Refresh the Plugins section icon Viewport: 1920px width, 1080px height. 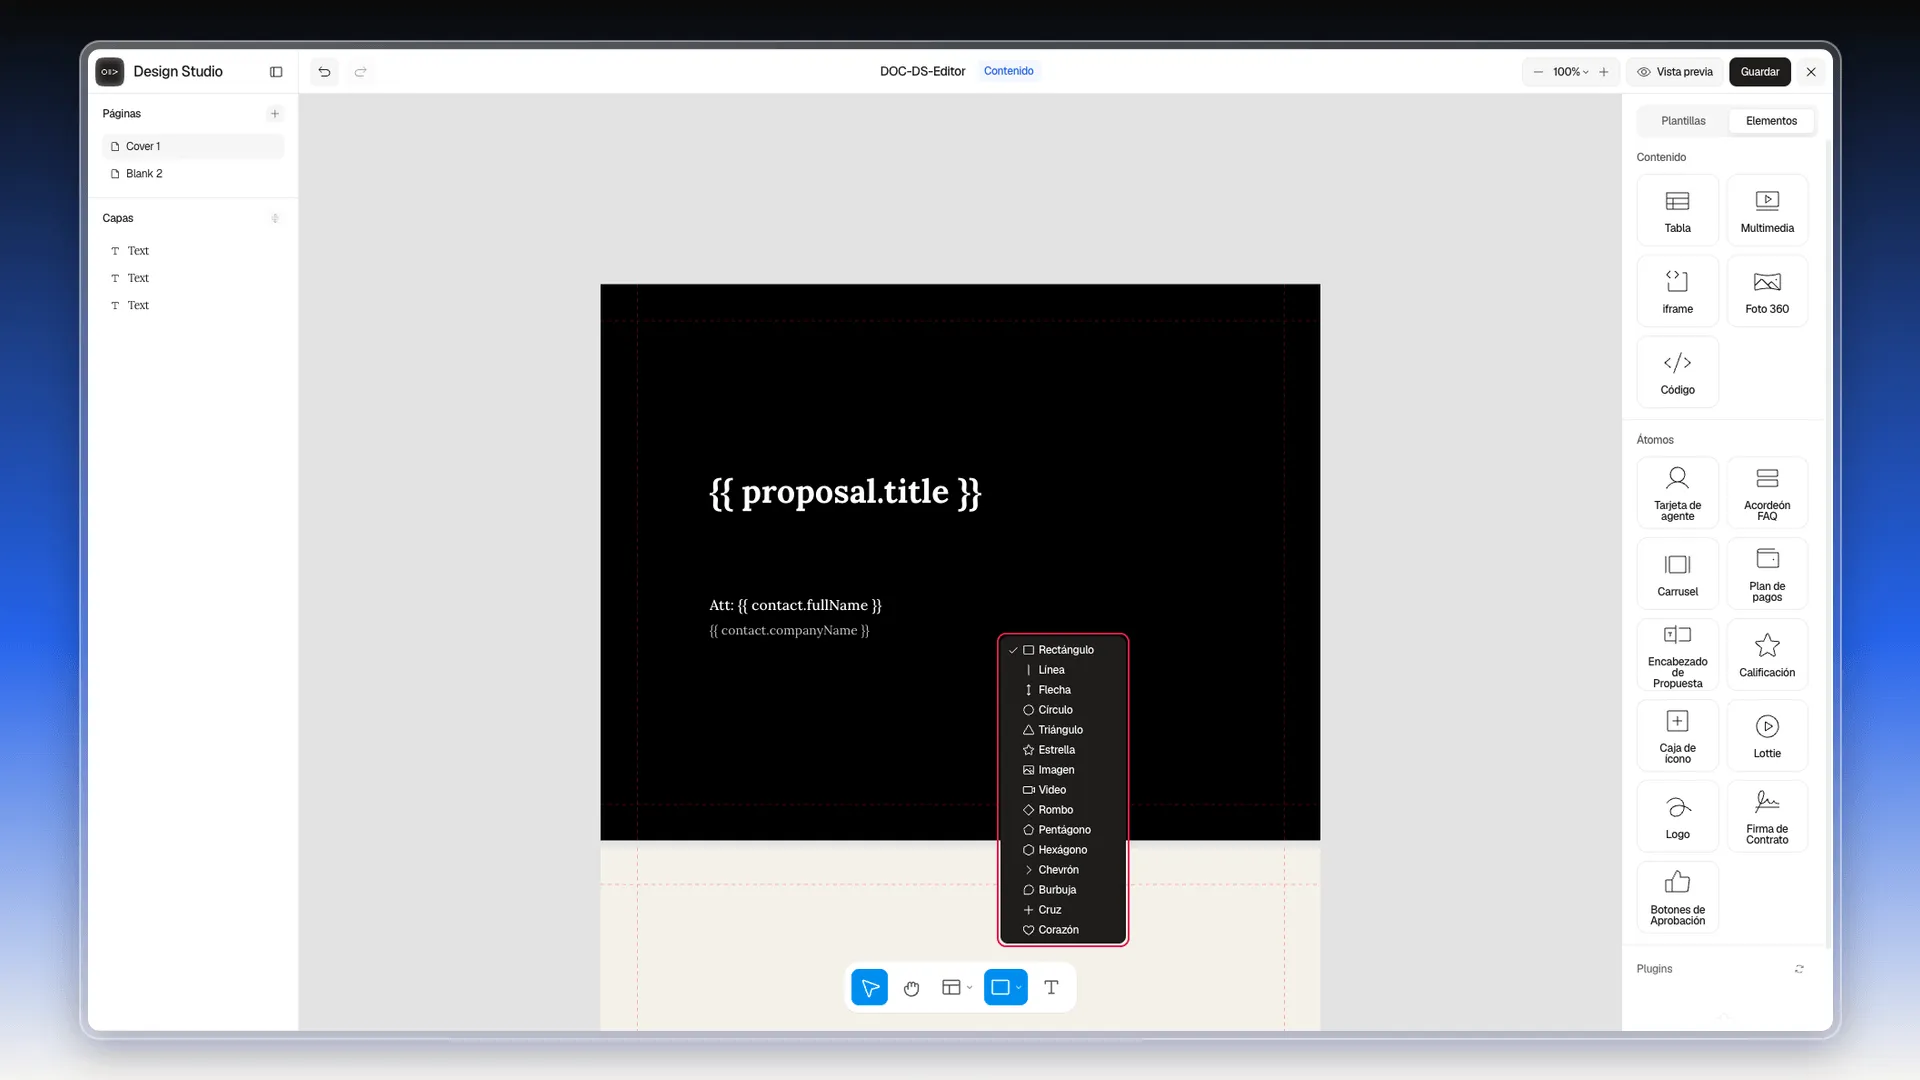1799,969
